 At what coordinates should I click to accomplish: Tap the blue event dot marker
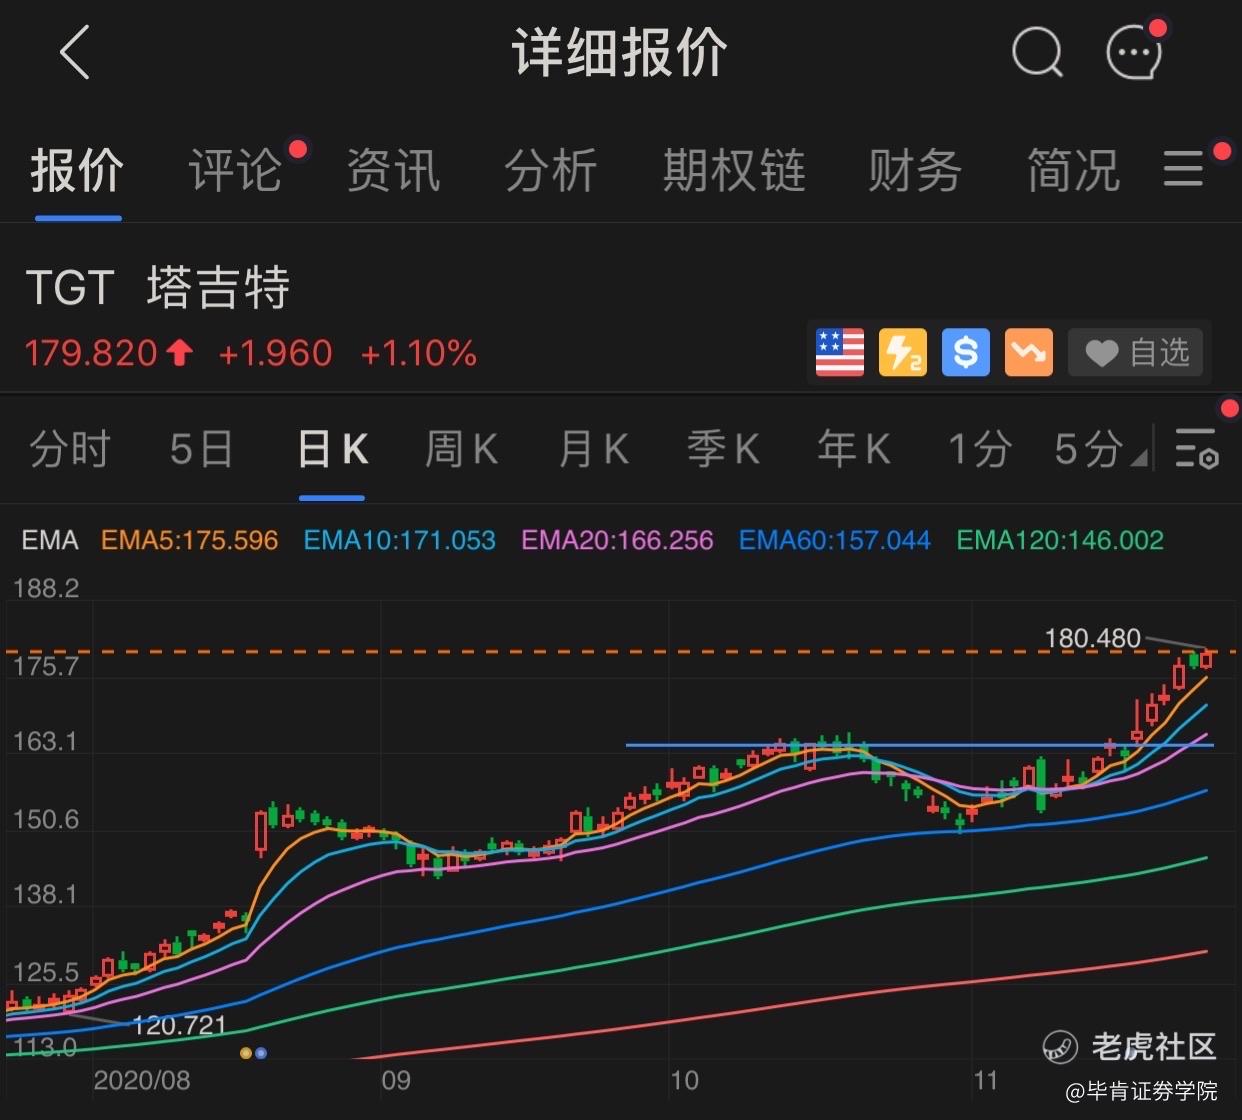261,1053
